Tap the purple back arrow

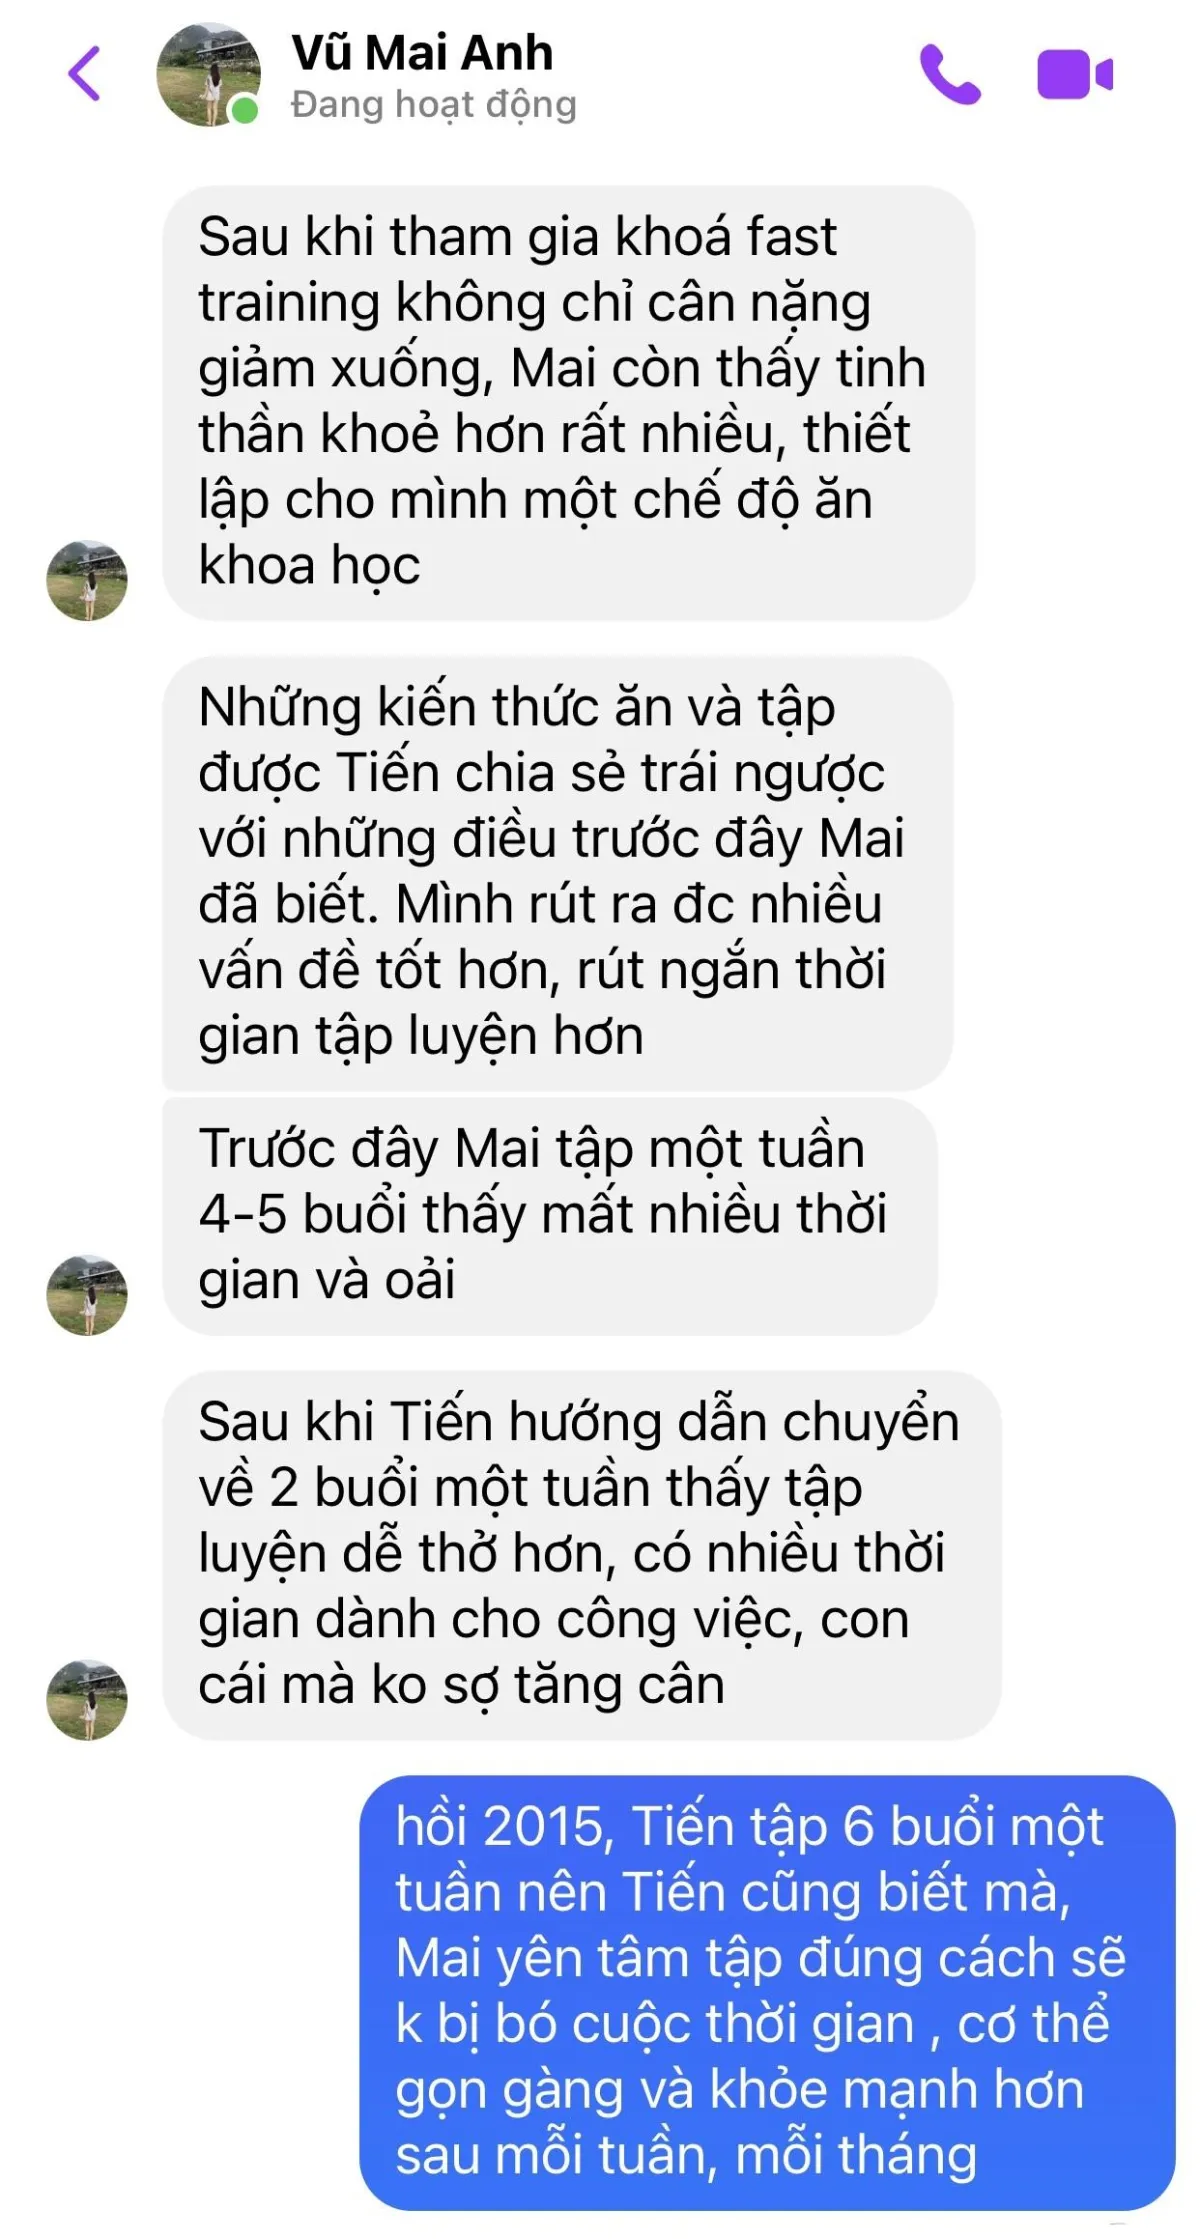click(85, 74)
